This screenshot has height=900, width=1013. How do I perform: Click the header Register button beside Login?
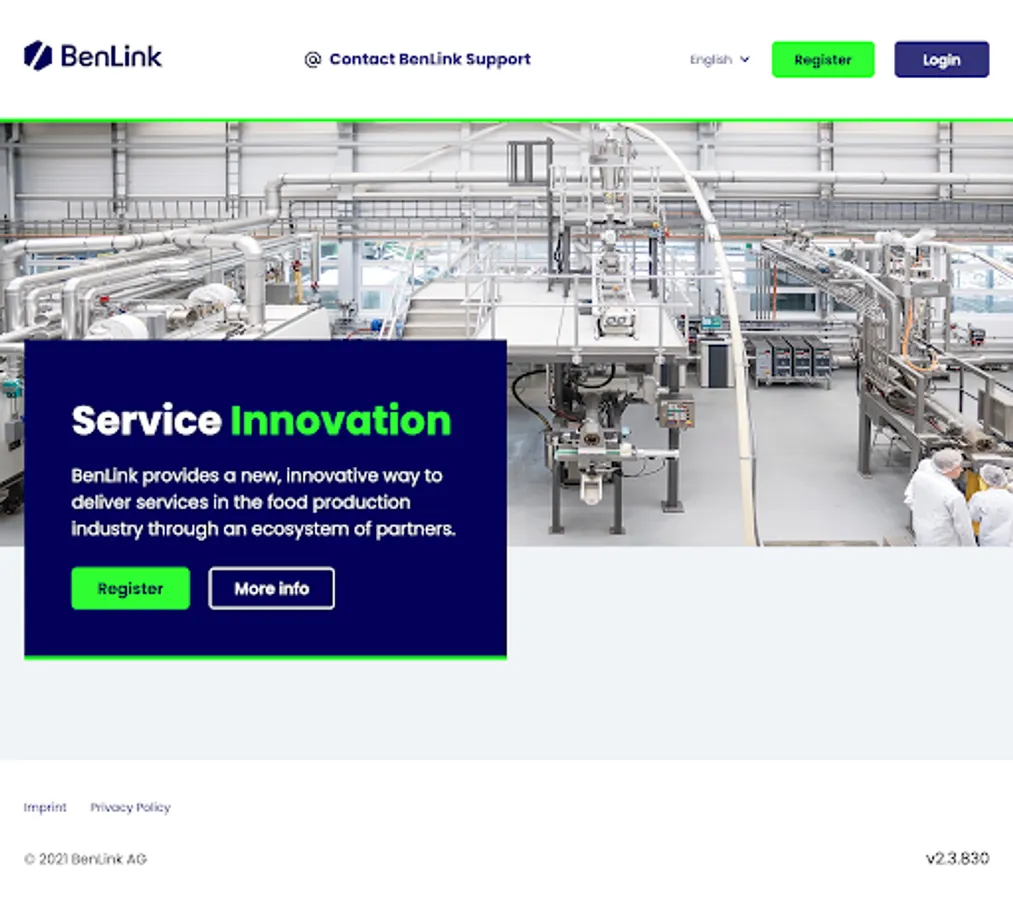click(822, 59)
